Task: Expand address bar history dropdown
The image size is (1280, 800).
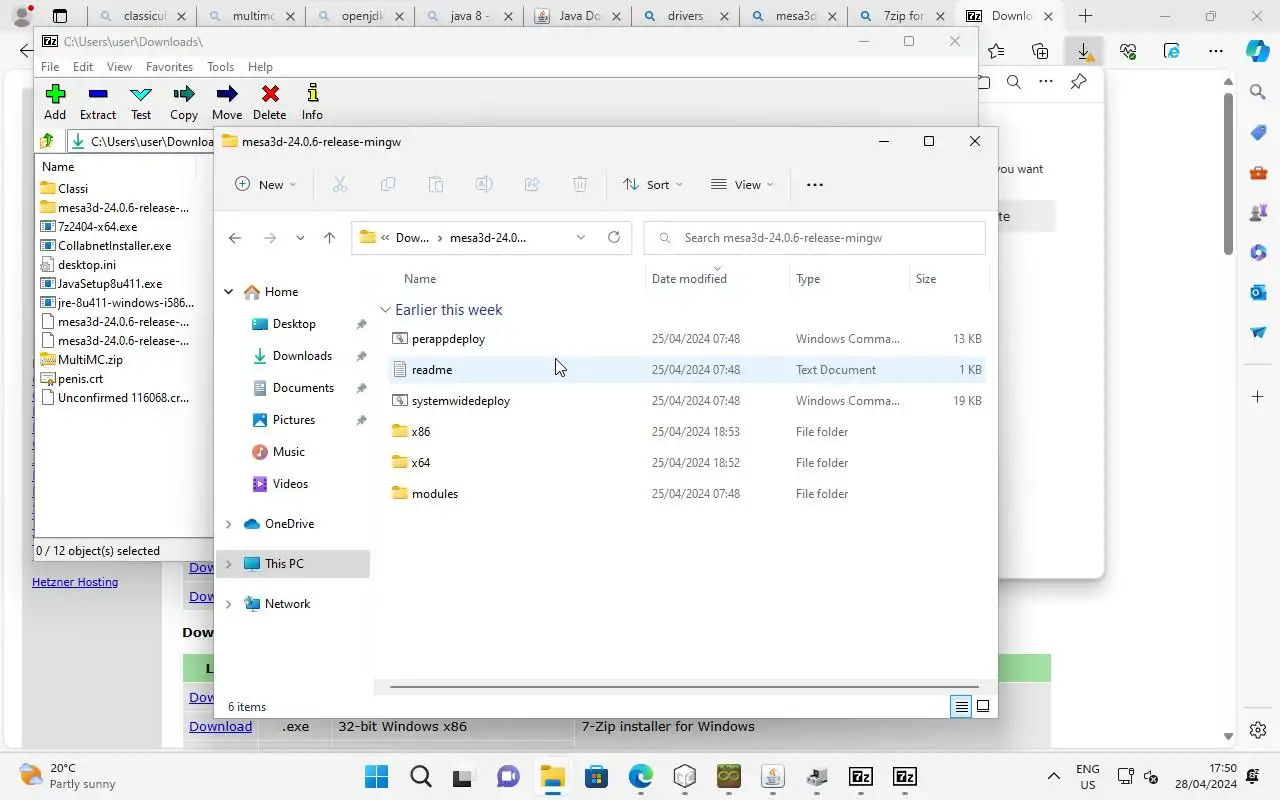Action: (581, 237)
